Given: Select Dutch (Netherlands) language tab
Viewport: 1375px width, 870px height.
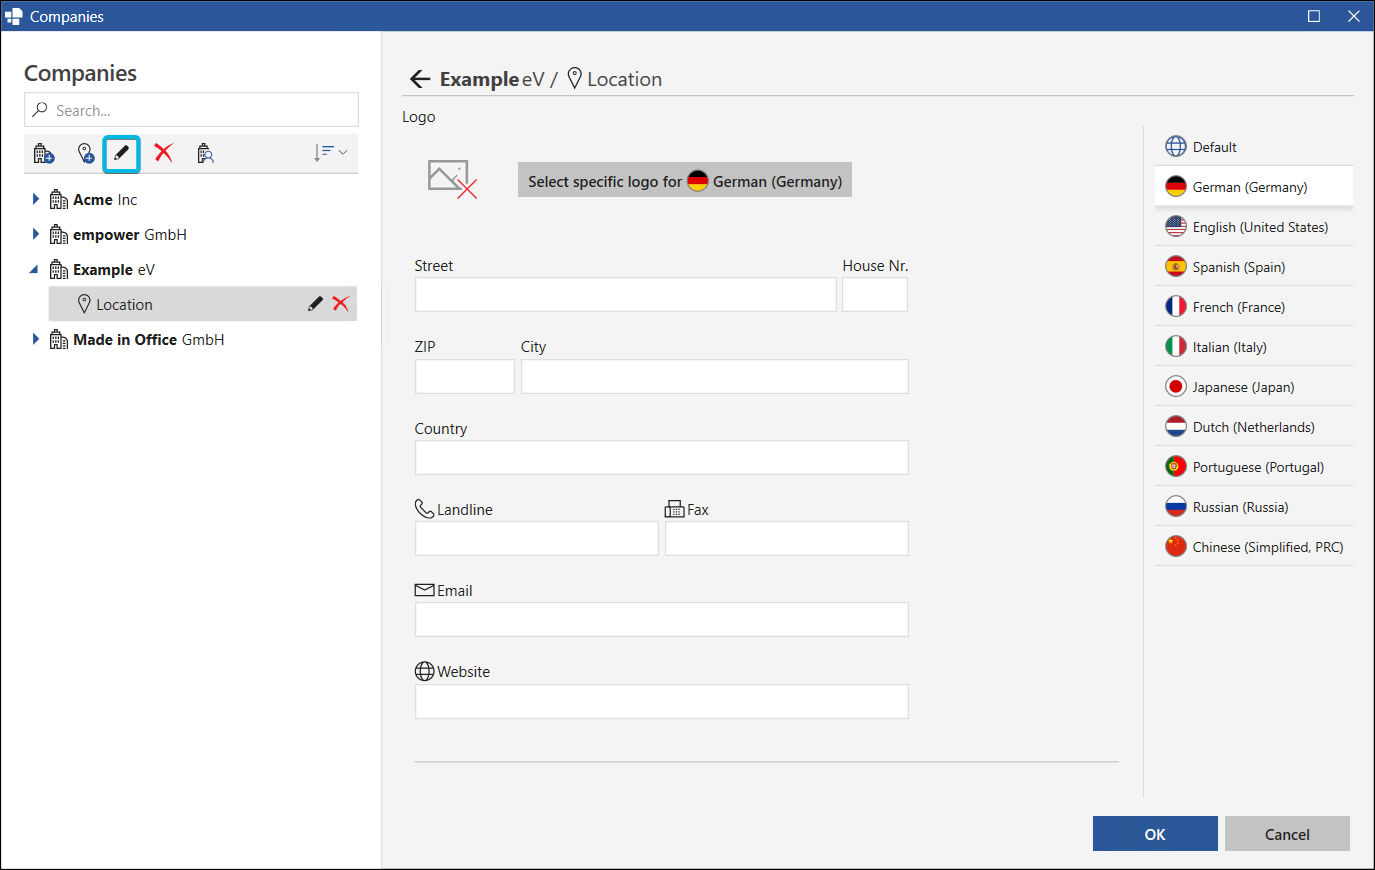Looking at the screenshot, I should (x=1254, y=426).
